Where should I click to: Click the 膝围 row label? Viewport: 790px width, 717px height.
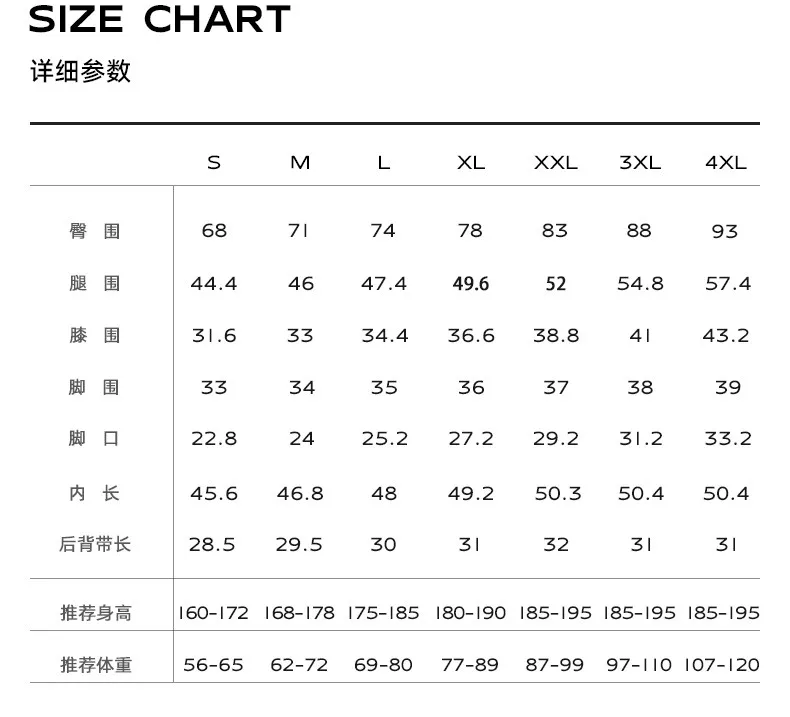coord(95,336)
